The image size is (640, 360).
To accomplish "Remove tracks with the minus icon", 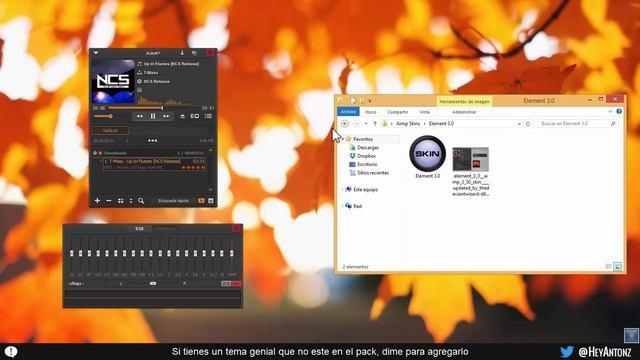I will (109, 201).
